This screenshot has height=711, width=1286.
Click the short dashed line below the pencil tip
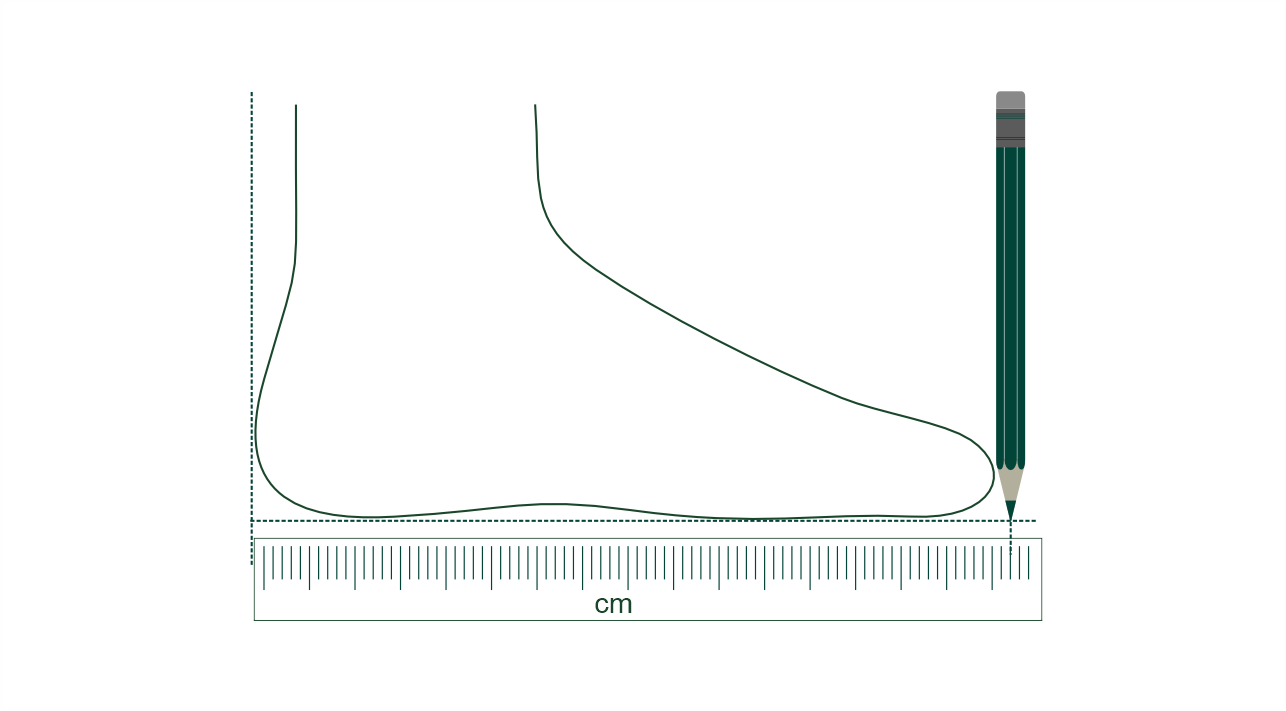click(1010, 538)
